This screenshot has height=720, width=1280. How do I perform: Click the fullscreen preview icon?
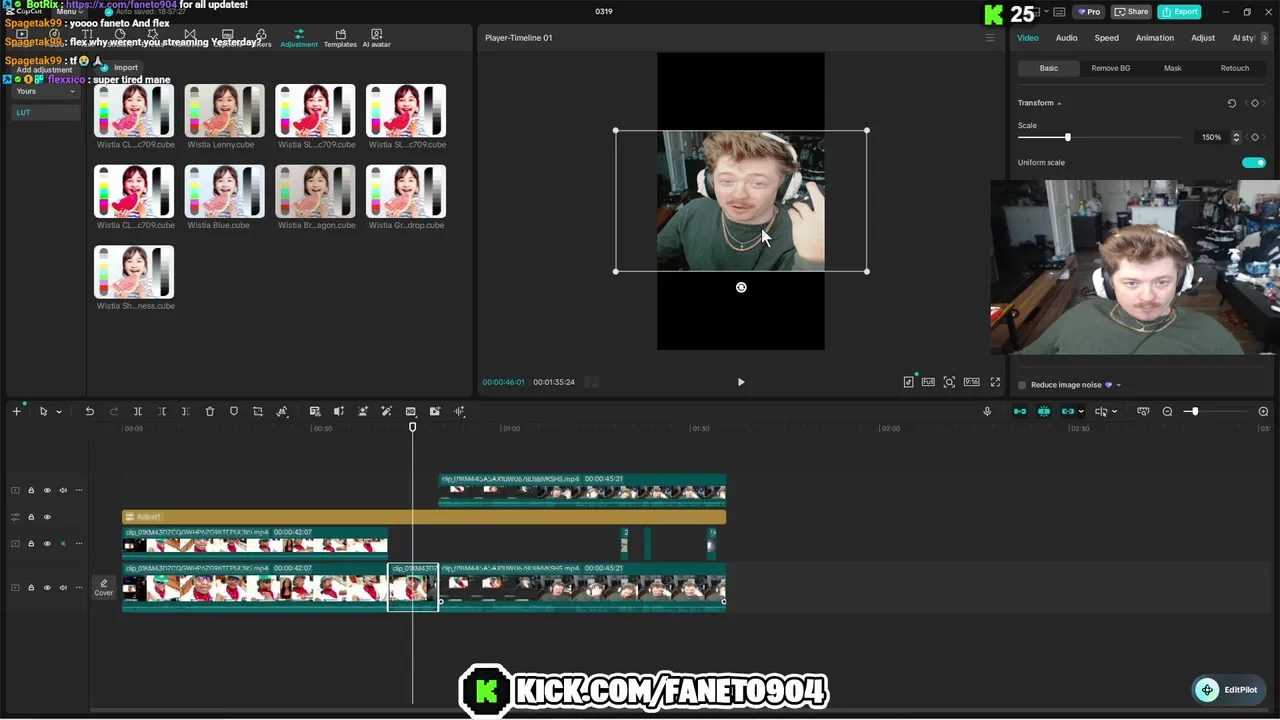click(995, 382)
